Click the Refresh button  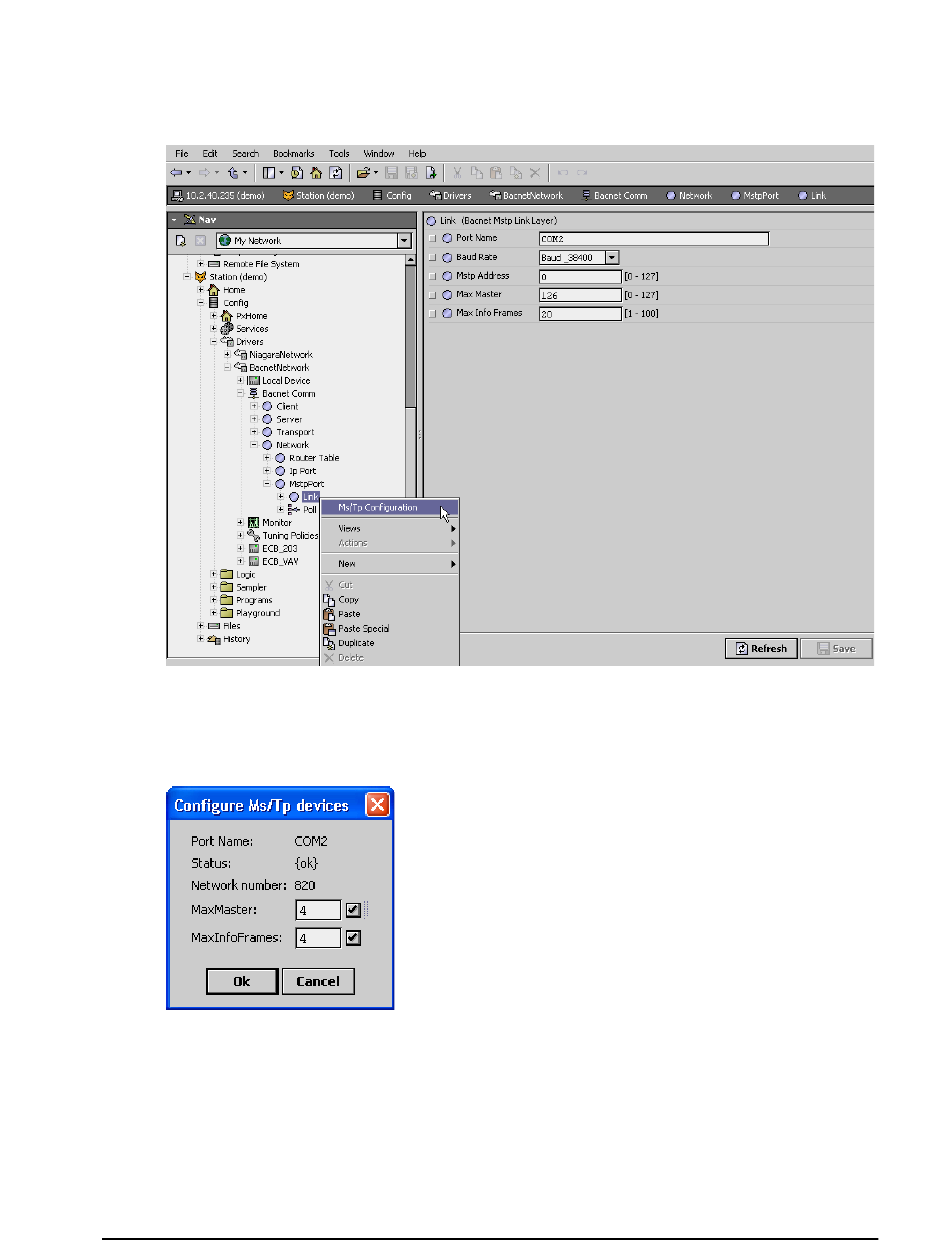tap(761, 649)
